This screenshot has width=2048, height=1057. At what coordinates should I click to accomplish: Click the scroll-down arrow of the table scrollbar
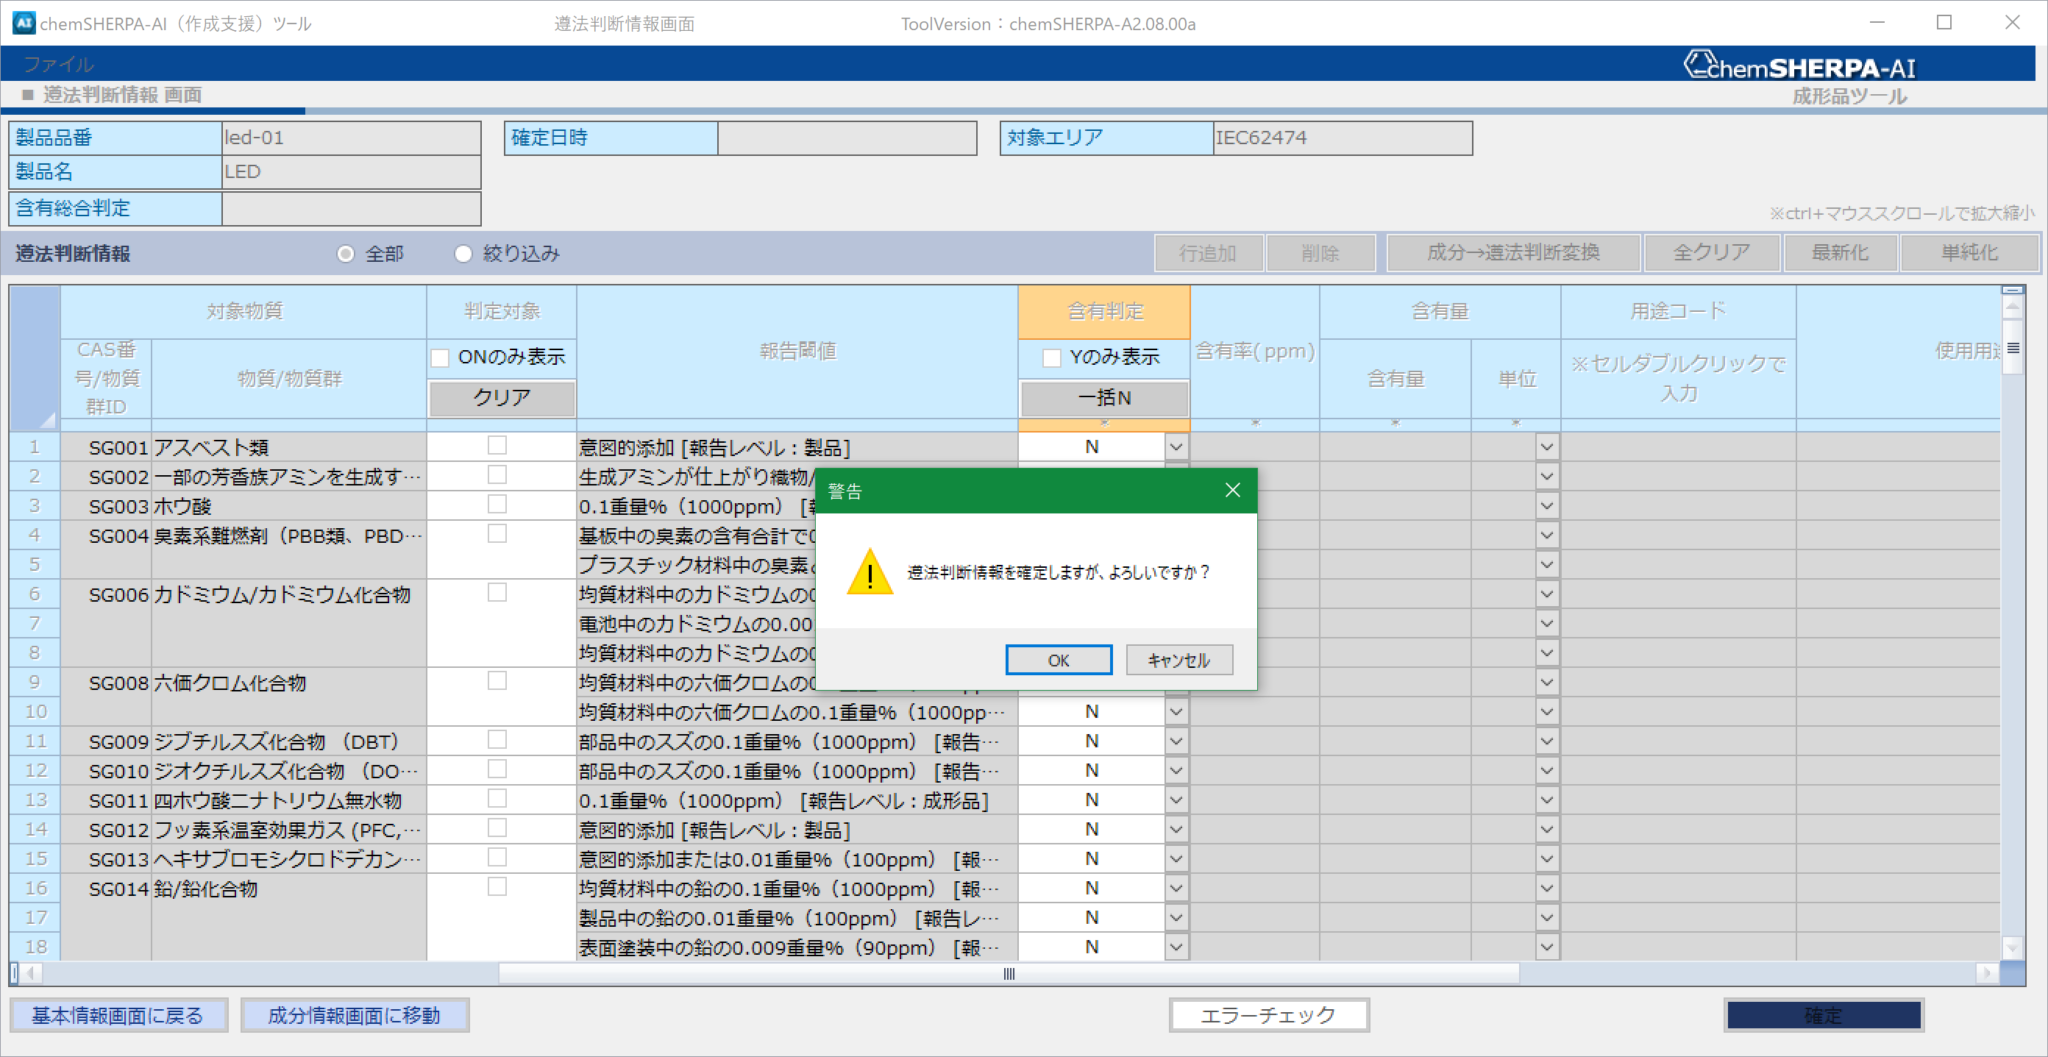click(2012, 946)
